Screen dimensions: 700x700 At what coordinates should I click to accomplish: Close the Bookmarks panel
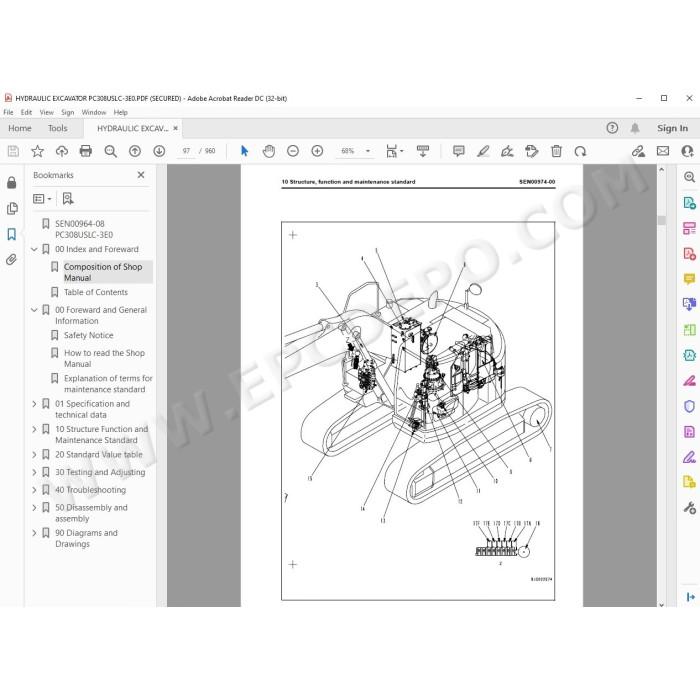(x=141, y=175)
